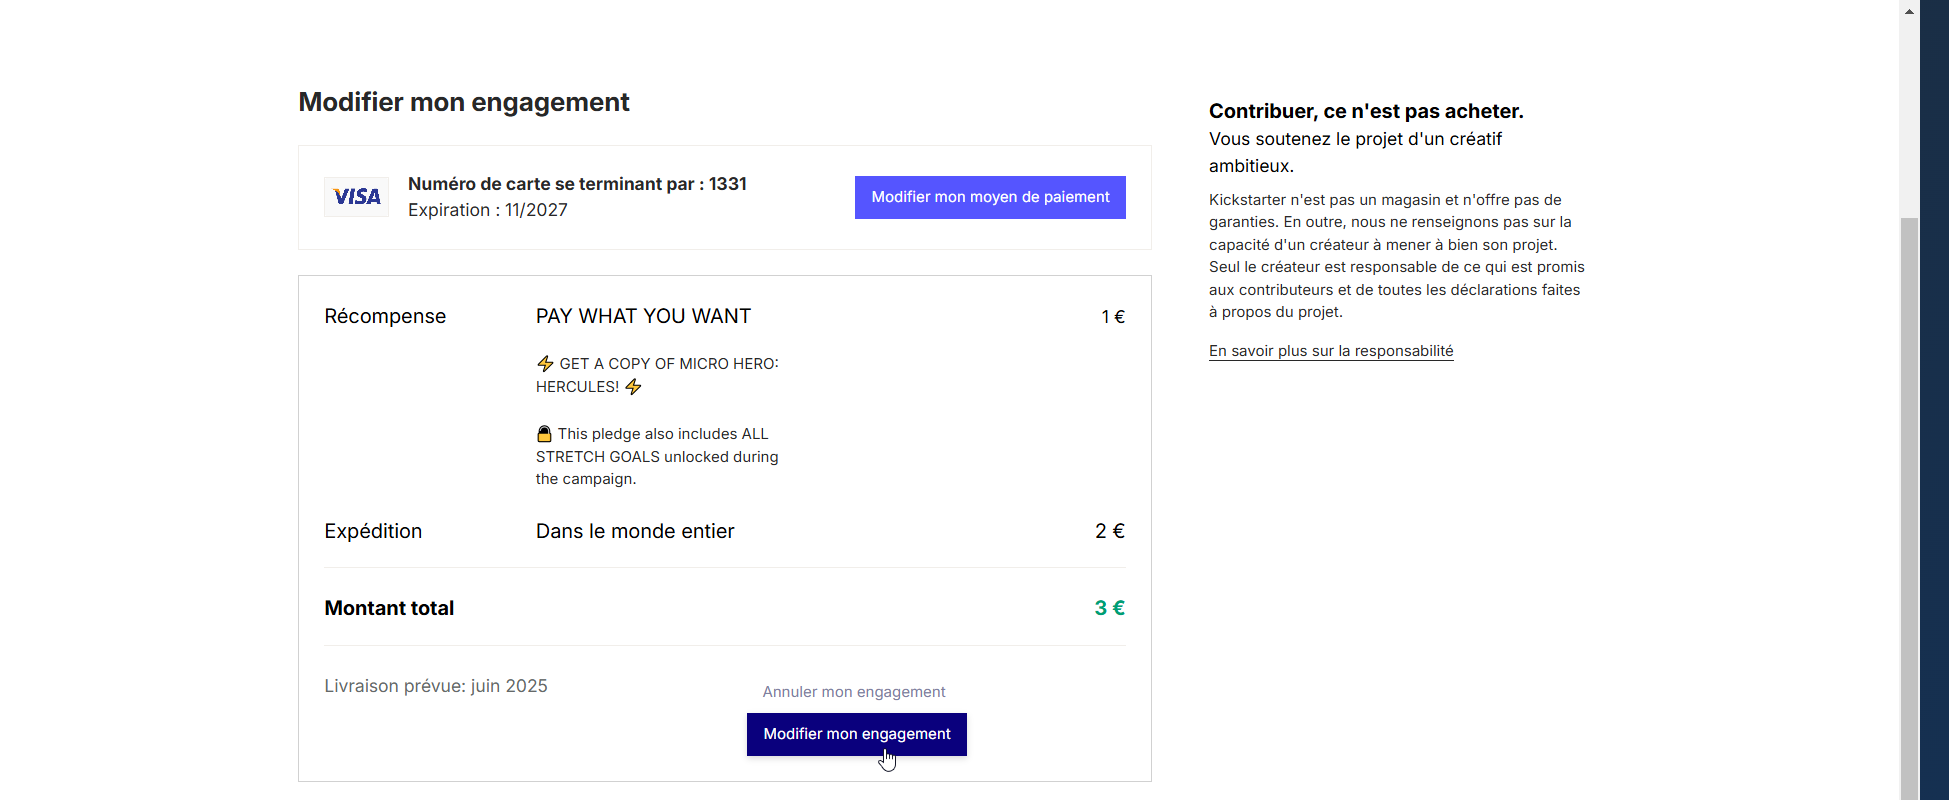This screenshot has height=800, width=1949.
Task: Click the Montant total label
Action: (x=389, y=608)
